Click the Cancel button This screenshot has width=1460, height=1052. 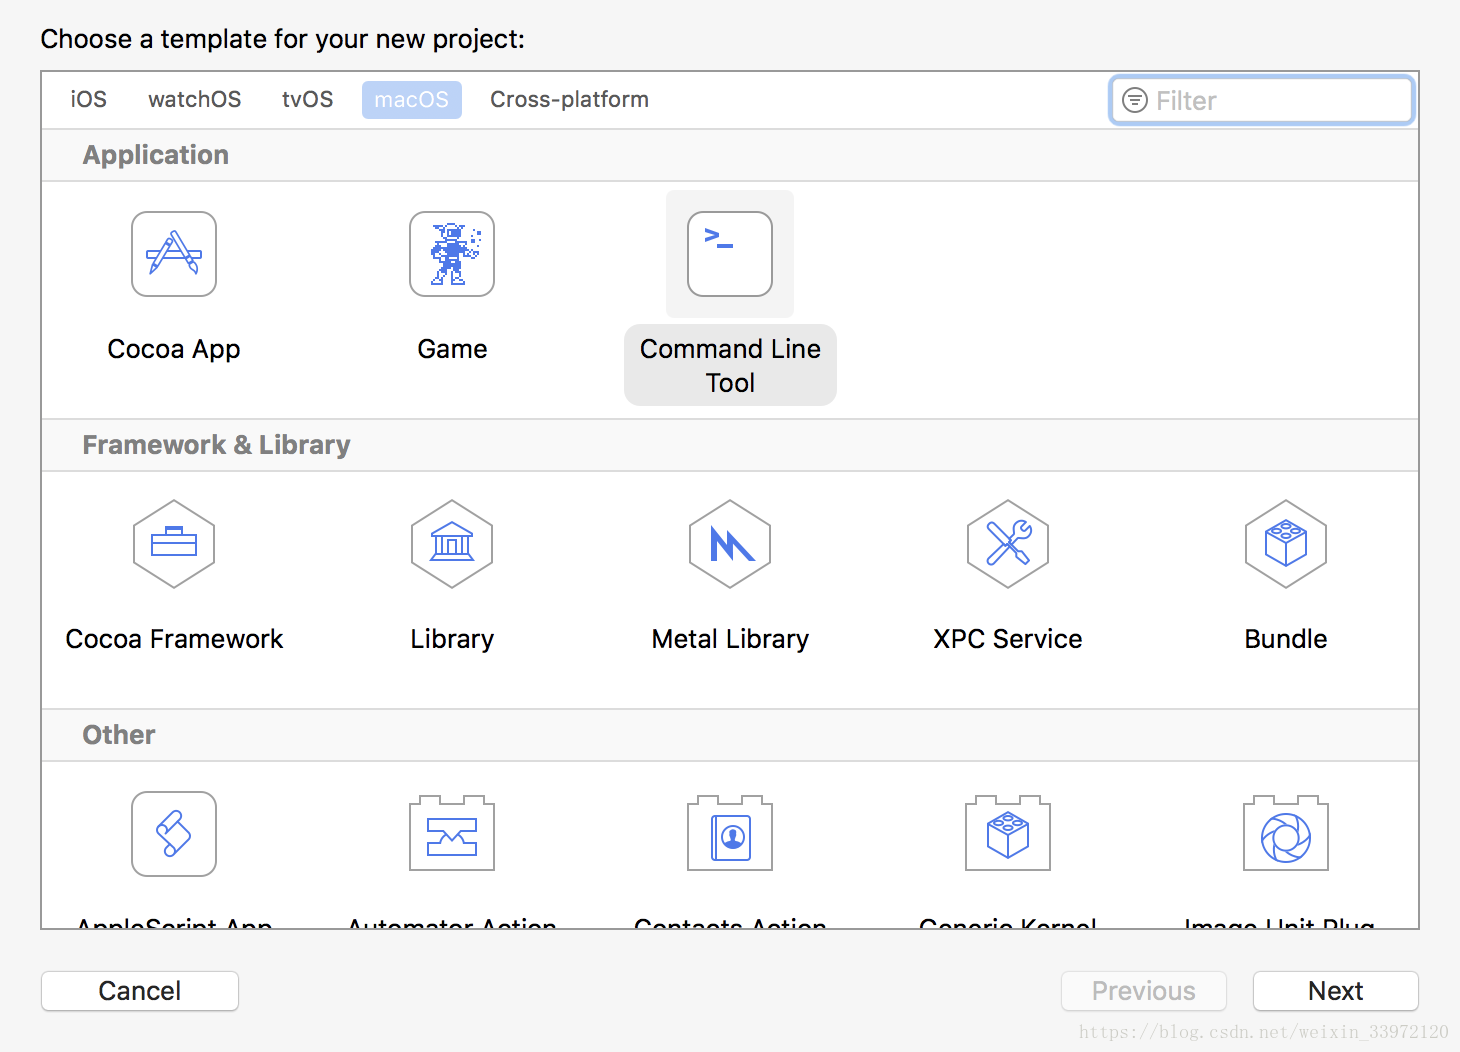pyautogui.click(x=140, y=991)
